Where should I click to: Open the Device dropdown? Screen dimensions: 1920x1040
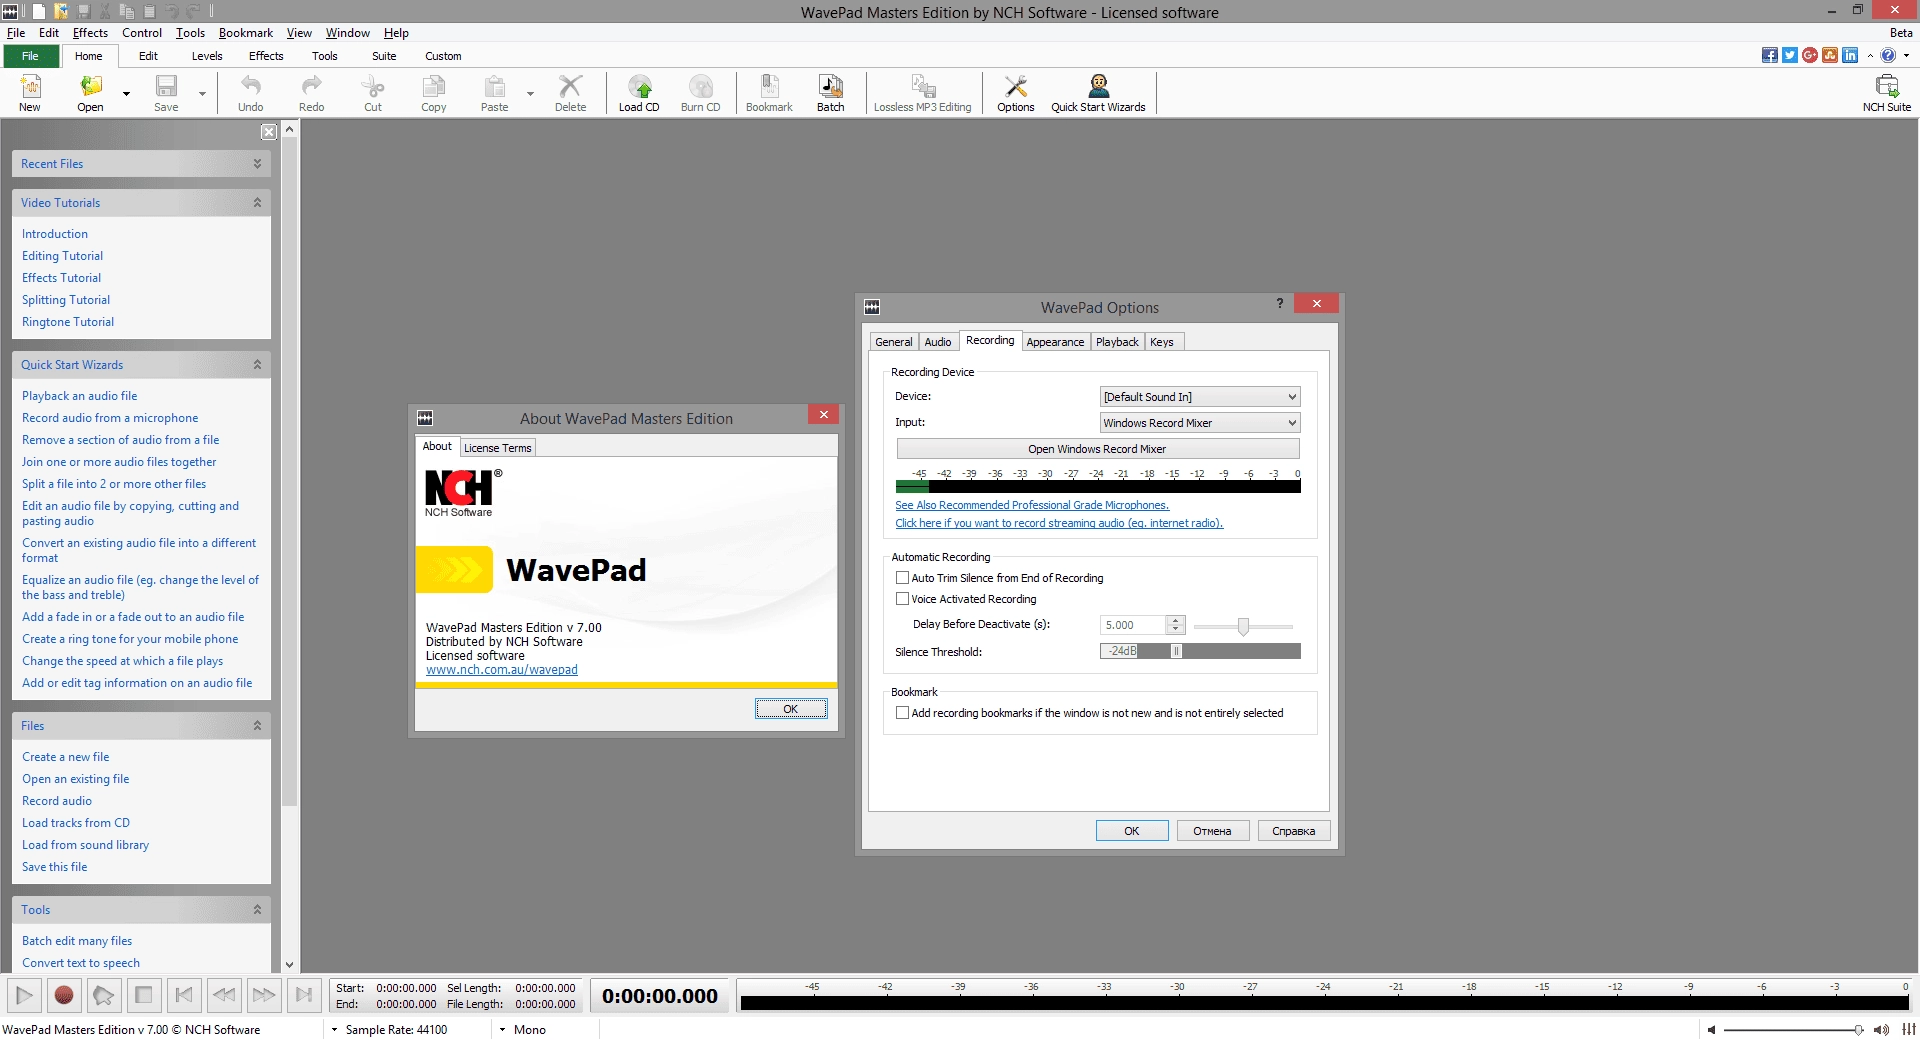coord(1200,397)
